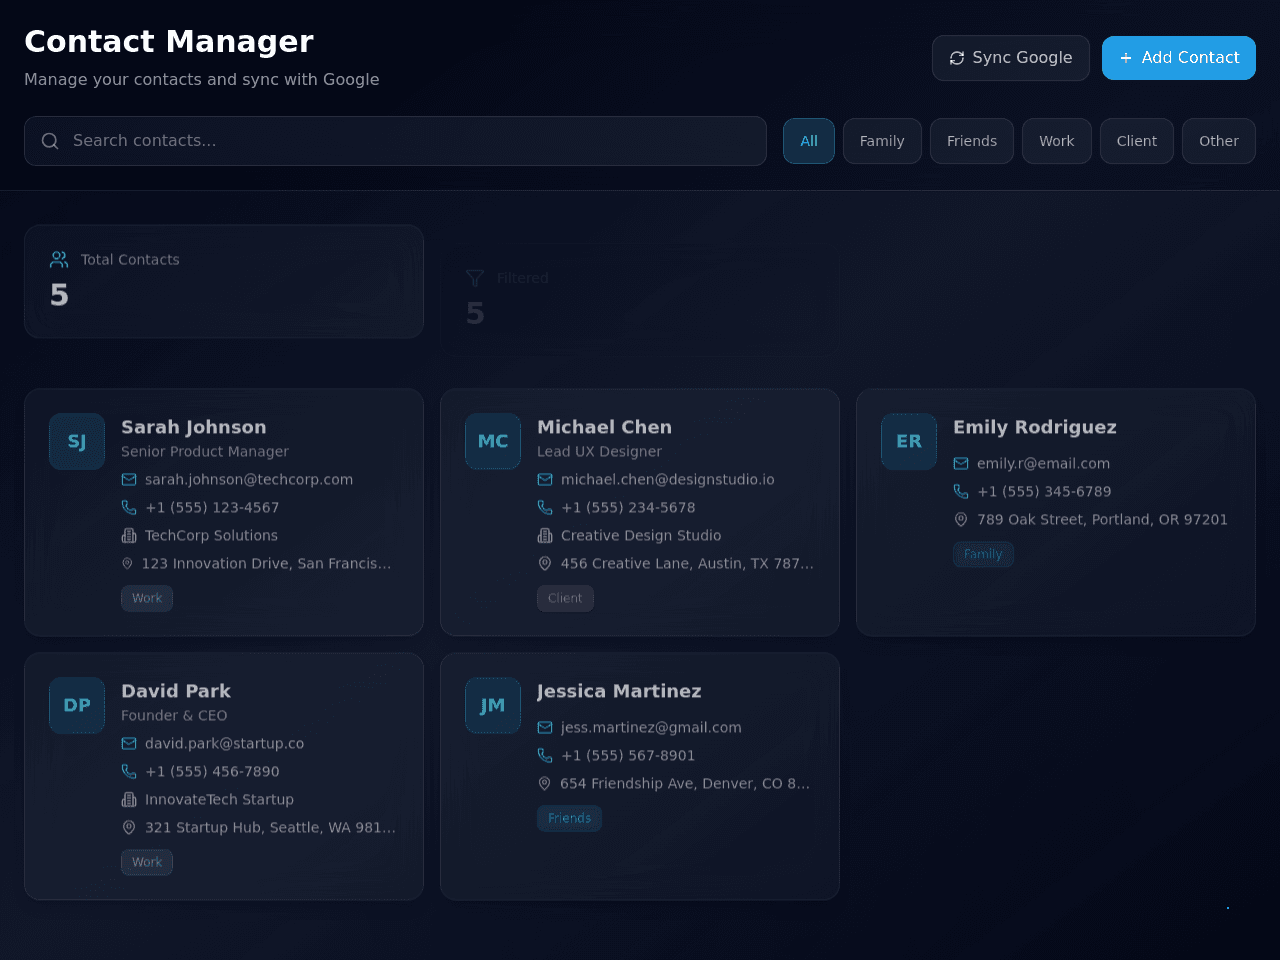Click the Lead UX Designer title

point(599,452)
